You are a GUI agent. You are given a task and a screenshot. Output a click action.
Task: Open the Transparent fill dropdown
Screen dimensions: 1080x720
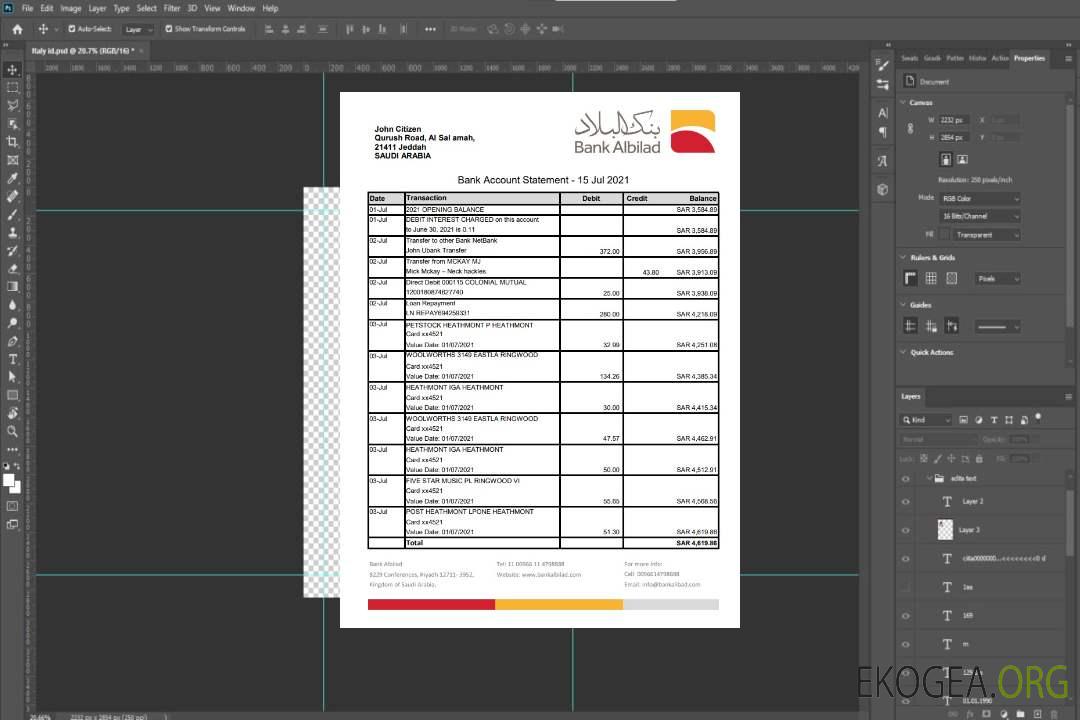coord(986,235)
